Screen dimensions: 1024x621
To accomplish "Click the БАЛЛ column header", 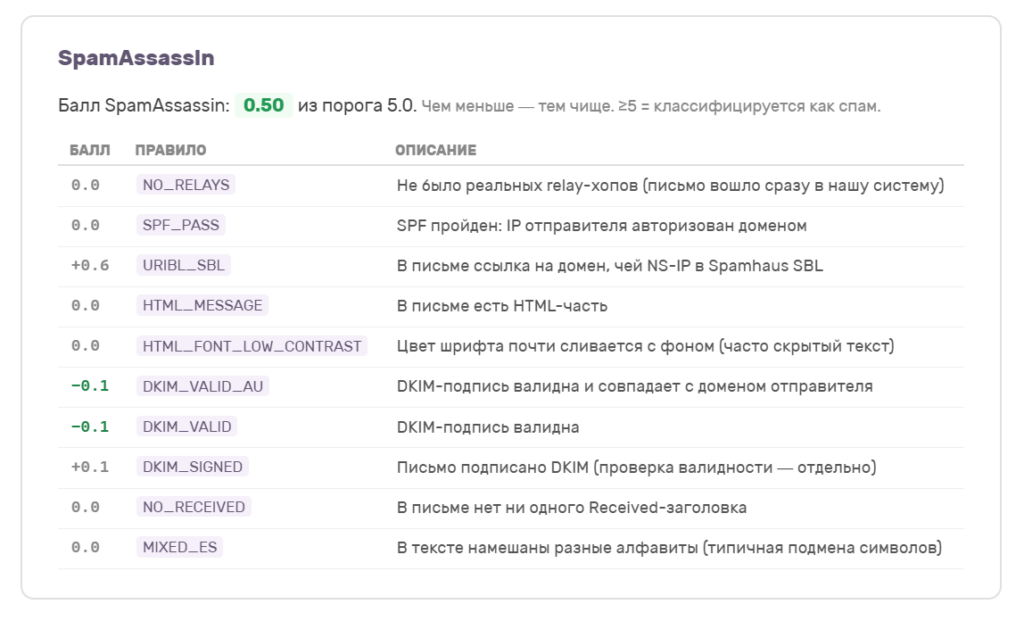I will 90,150.
